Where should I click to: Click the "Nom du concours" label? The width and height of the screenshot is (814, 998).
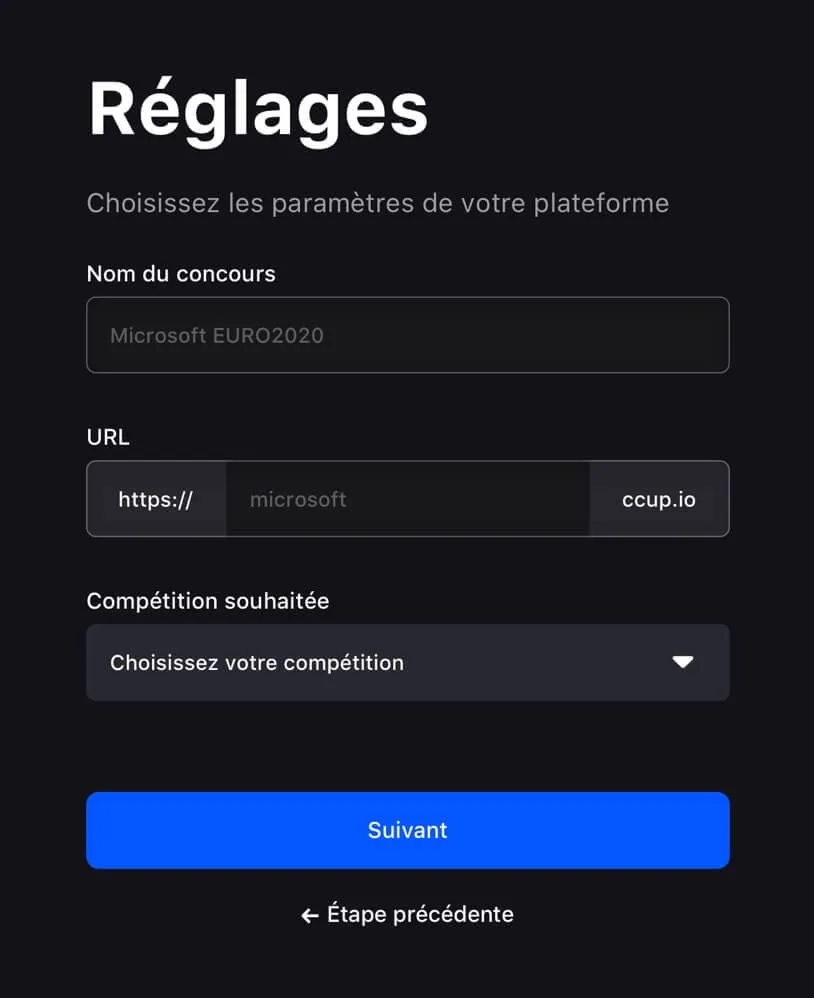click(x=181, y=273)
